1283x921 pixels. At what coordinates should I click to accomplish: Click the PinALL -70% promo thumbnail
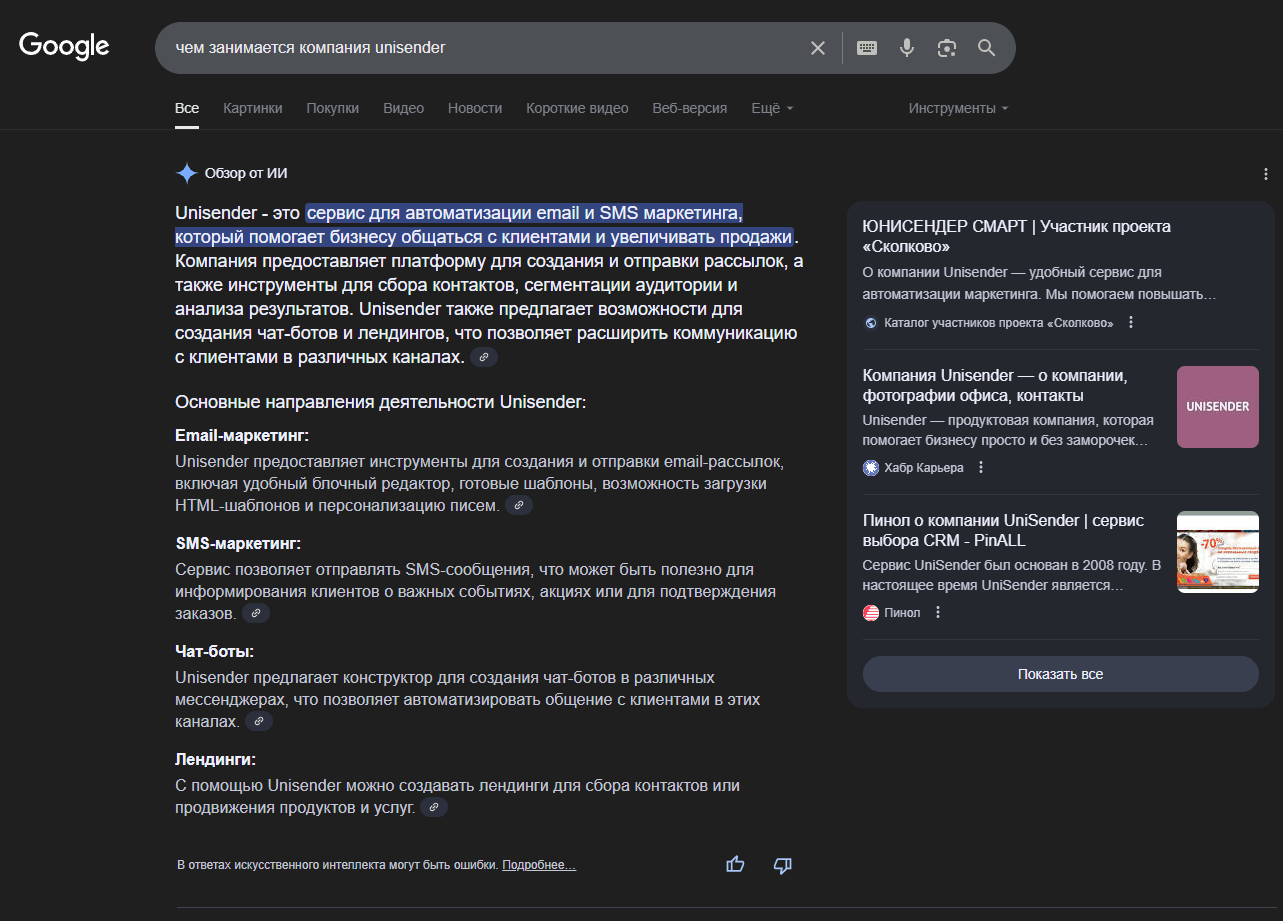1218,552
